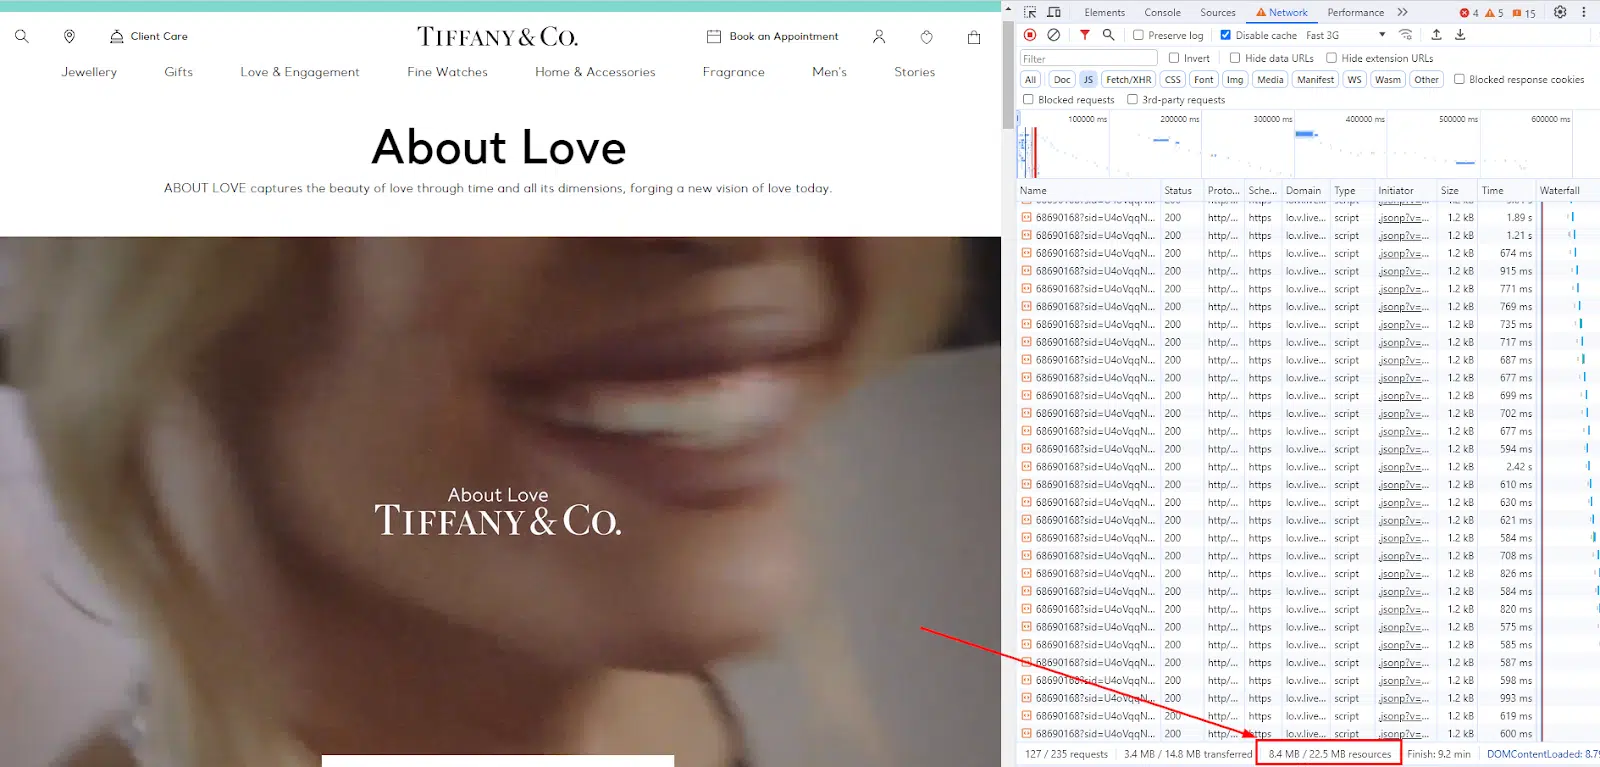Filter requests by Media

1270,79
